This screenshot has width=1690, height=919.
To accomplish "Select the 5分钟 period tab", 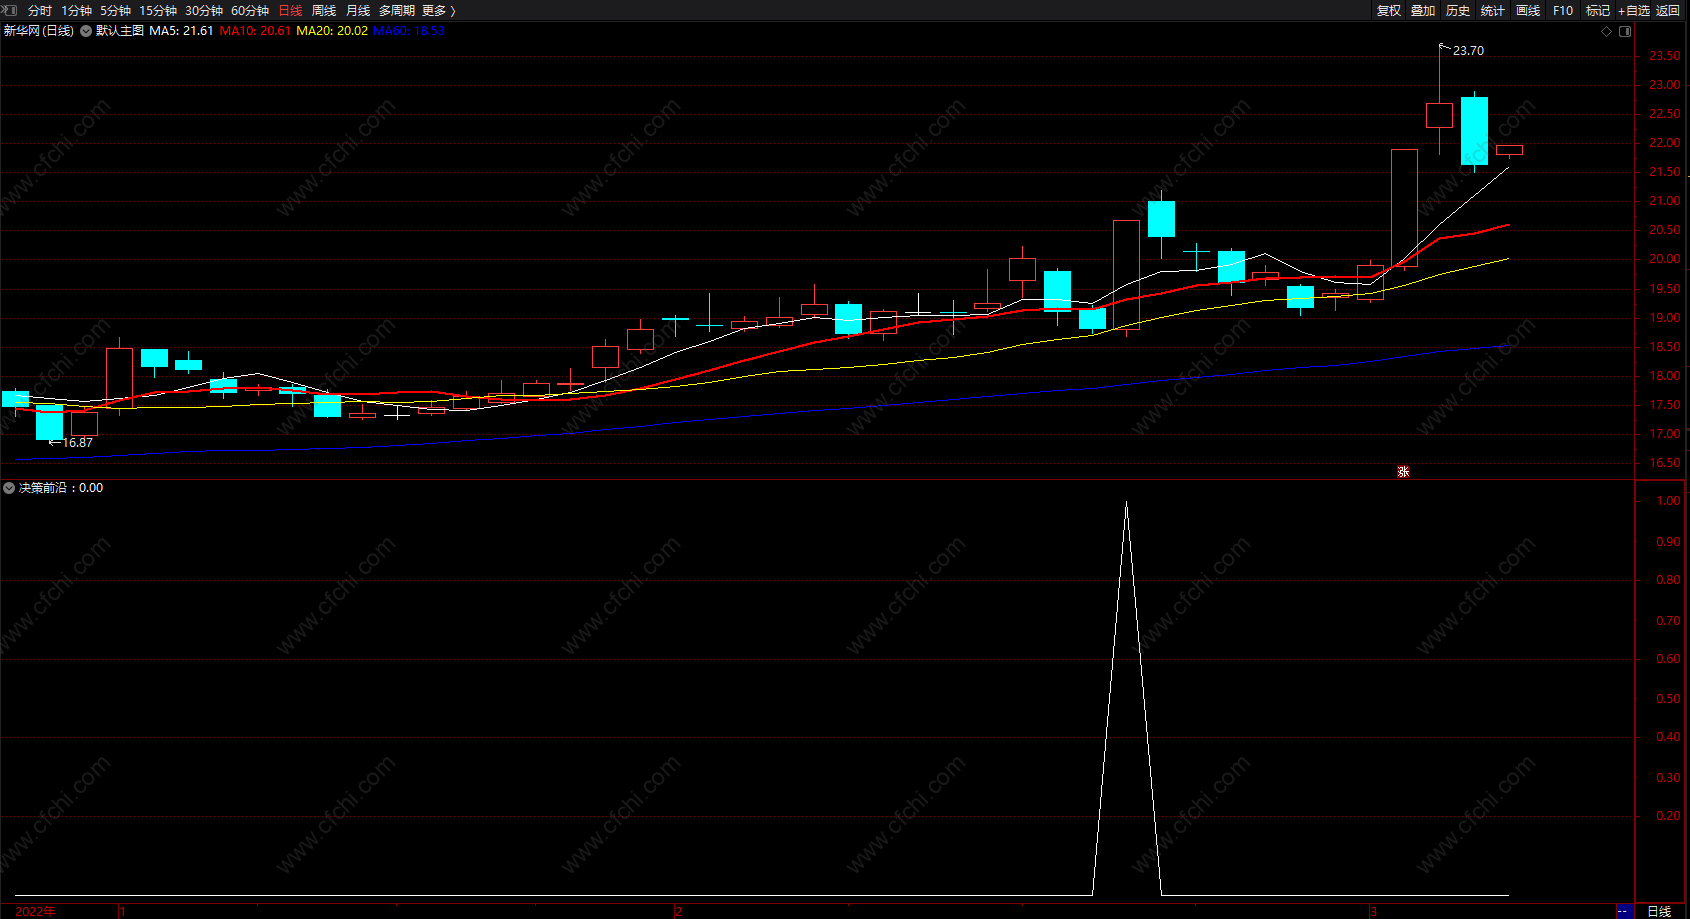I will tap(115, 11).
